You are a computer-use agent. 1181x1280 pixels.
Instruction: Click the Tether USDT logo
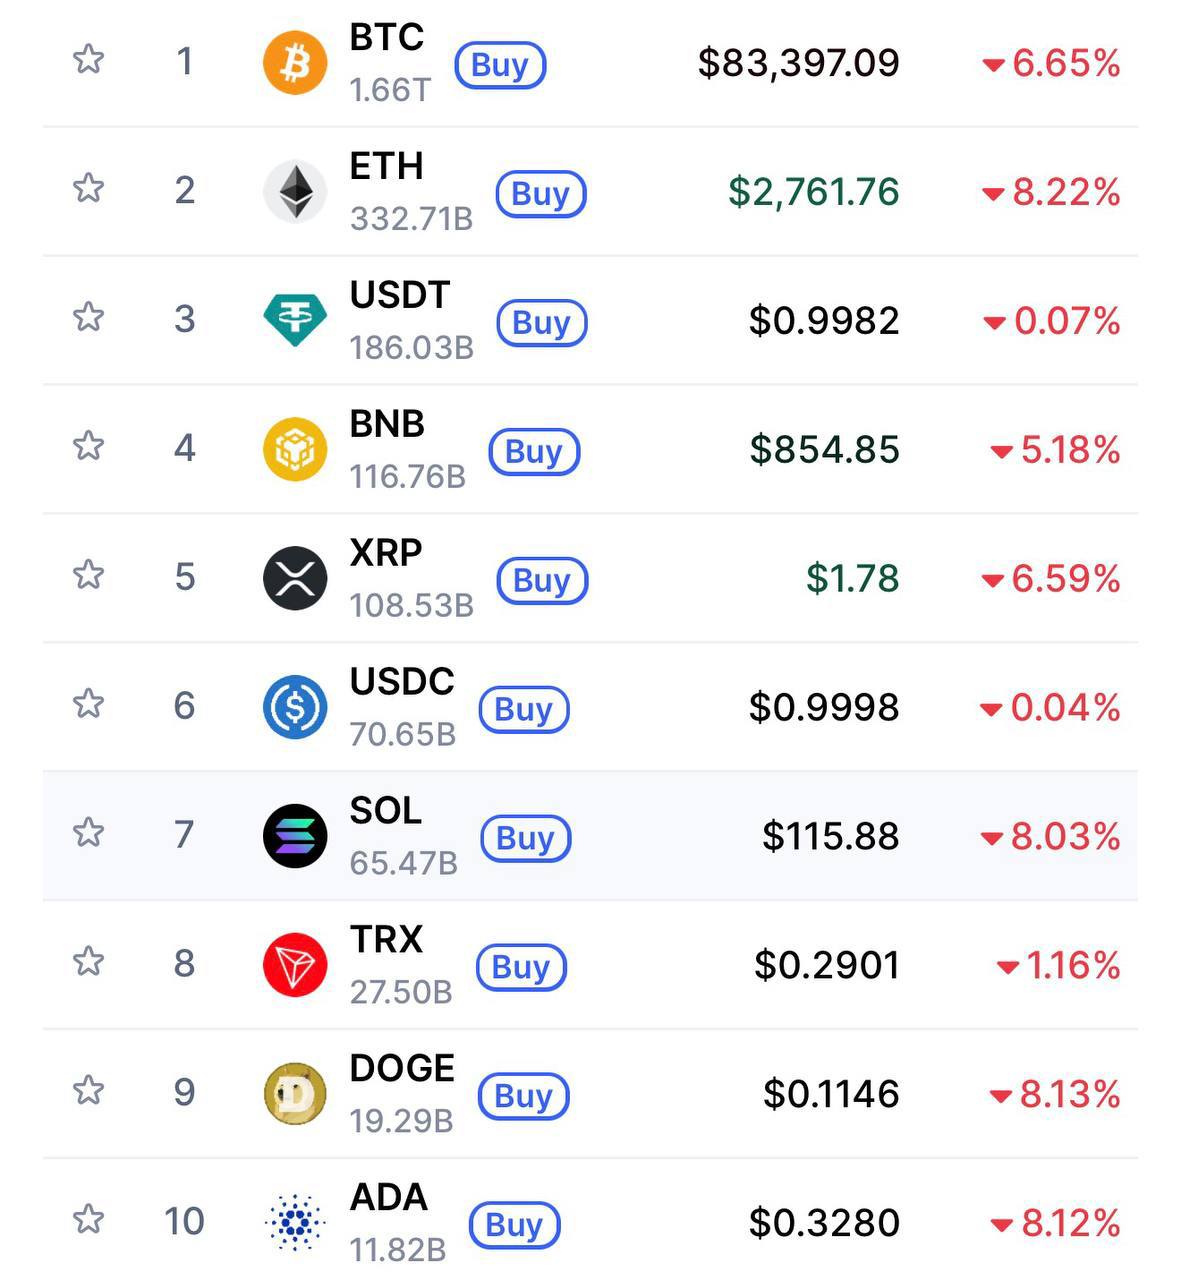295,320
